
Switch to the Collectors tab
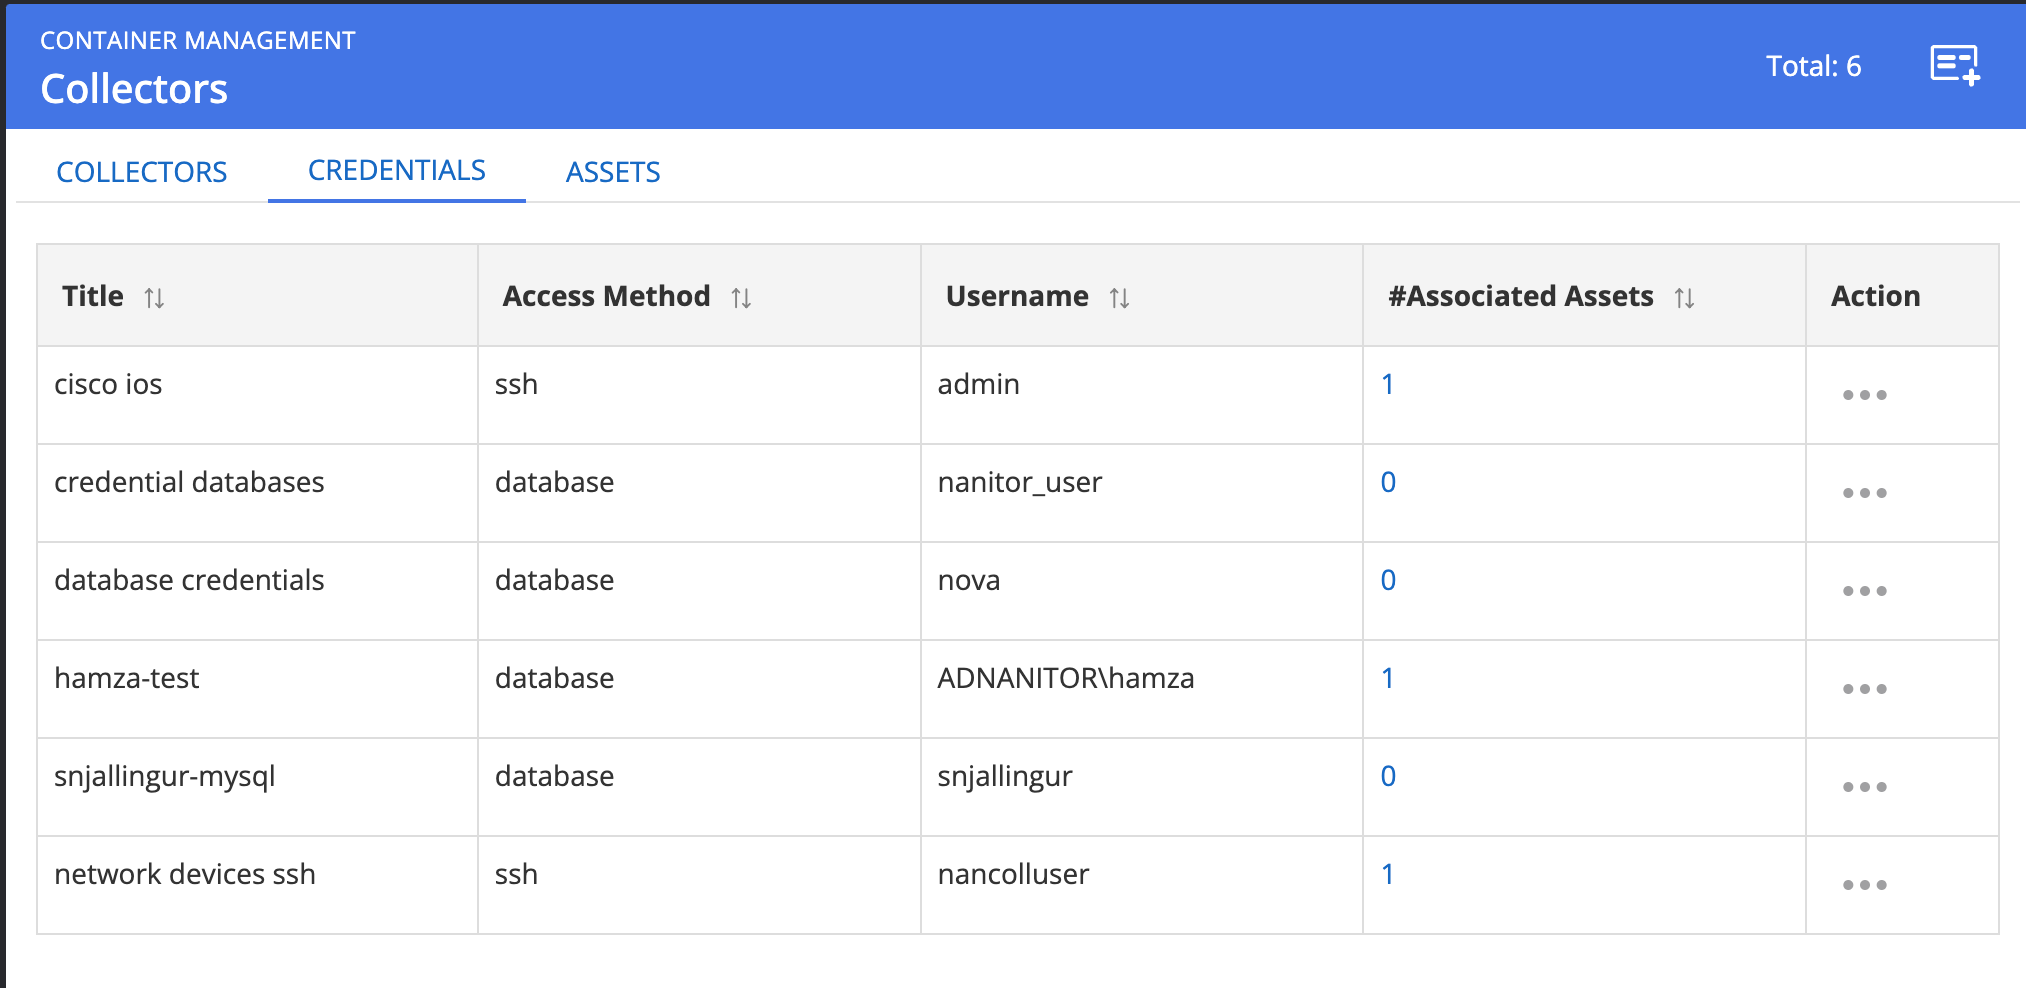pos(142,172)
